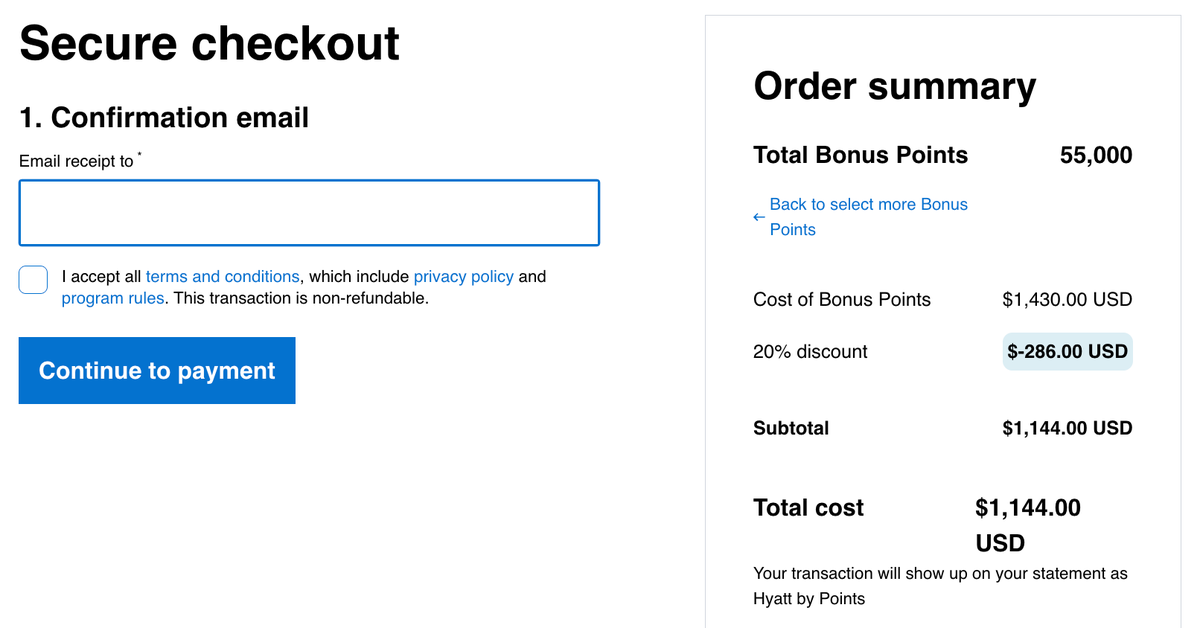This screenshot has width=1200, height=628.
Task: Click the Cost of Bonus Points label
Action: click(841, 299)
